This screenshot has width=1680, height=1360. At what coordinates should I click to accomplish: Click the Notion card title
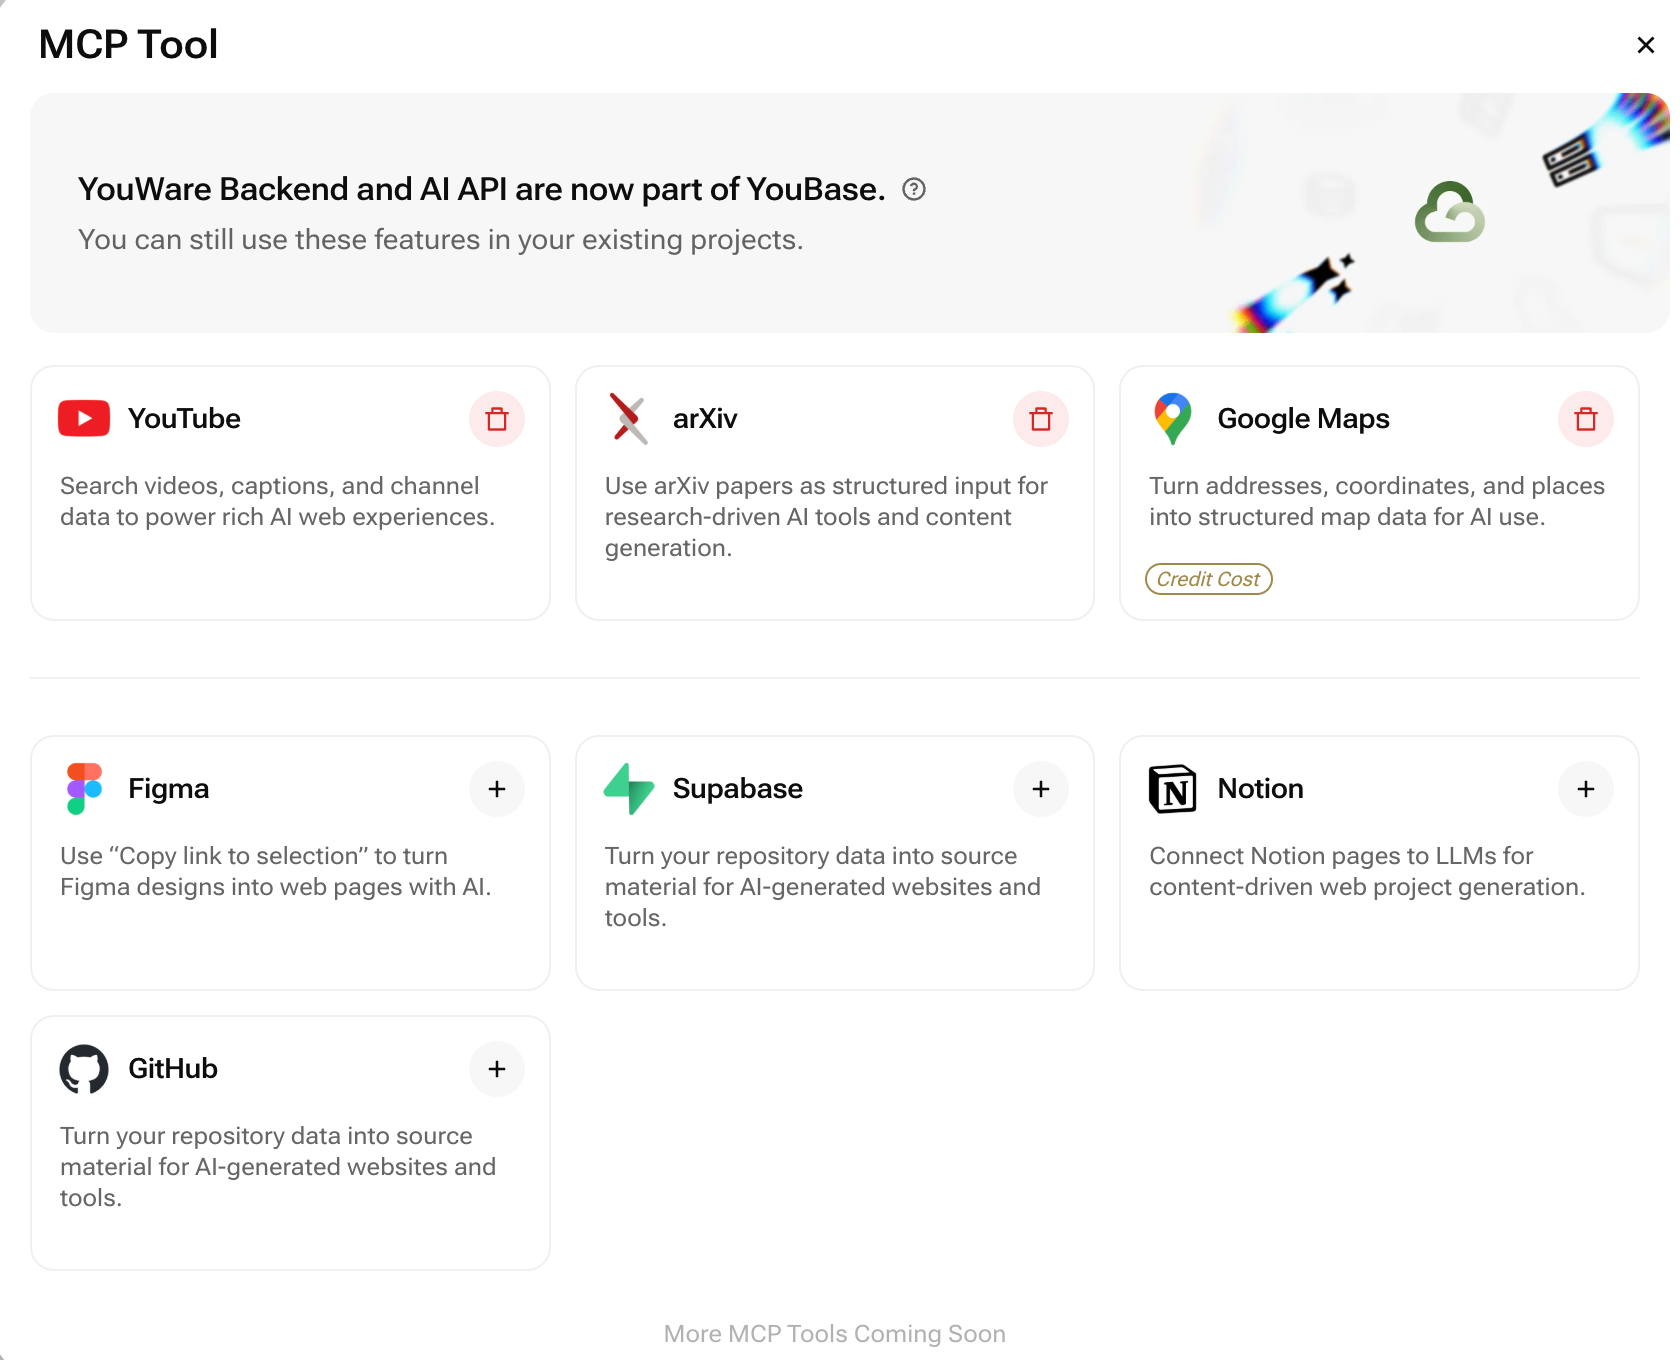coord(1261,789)
